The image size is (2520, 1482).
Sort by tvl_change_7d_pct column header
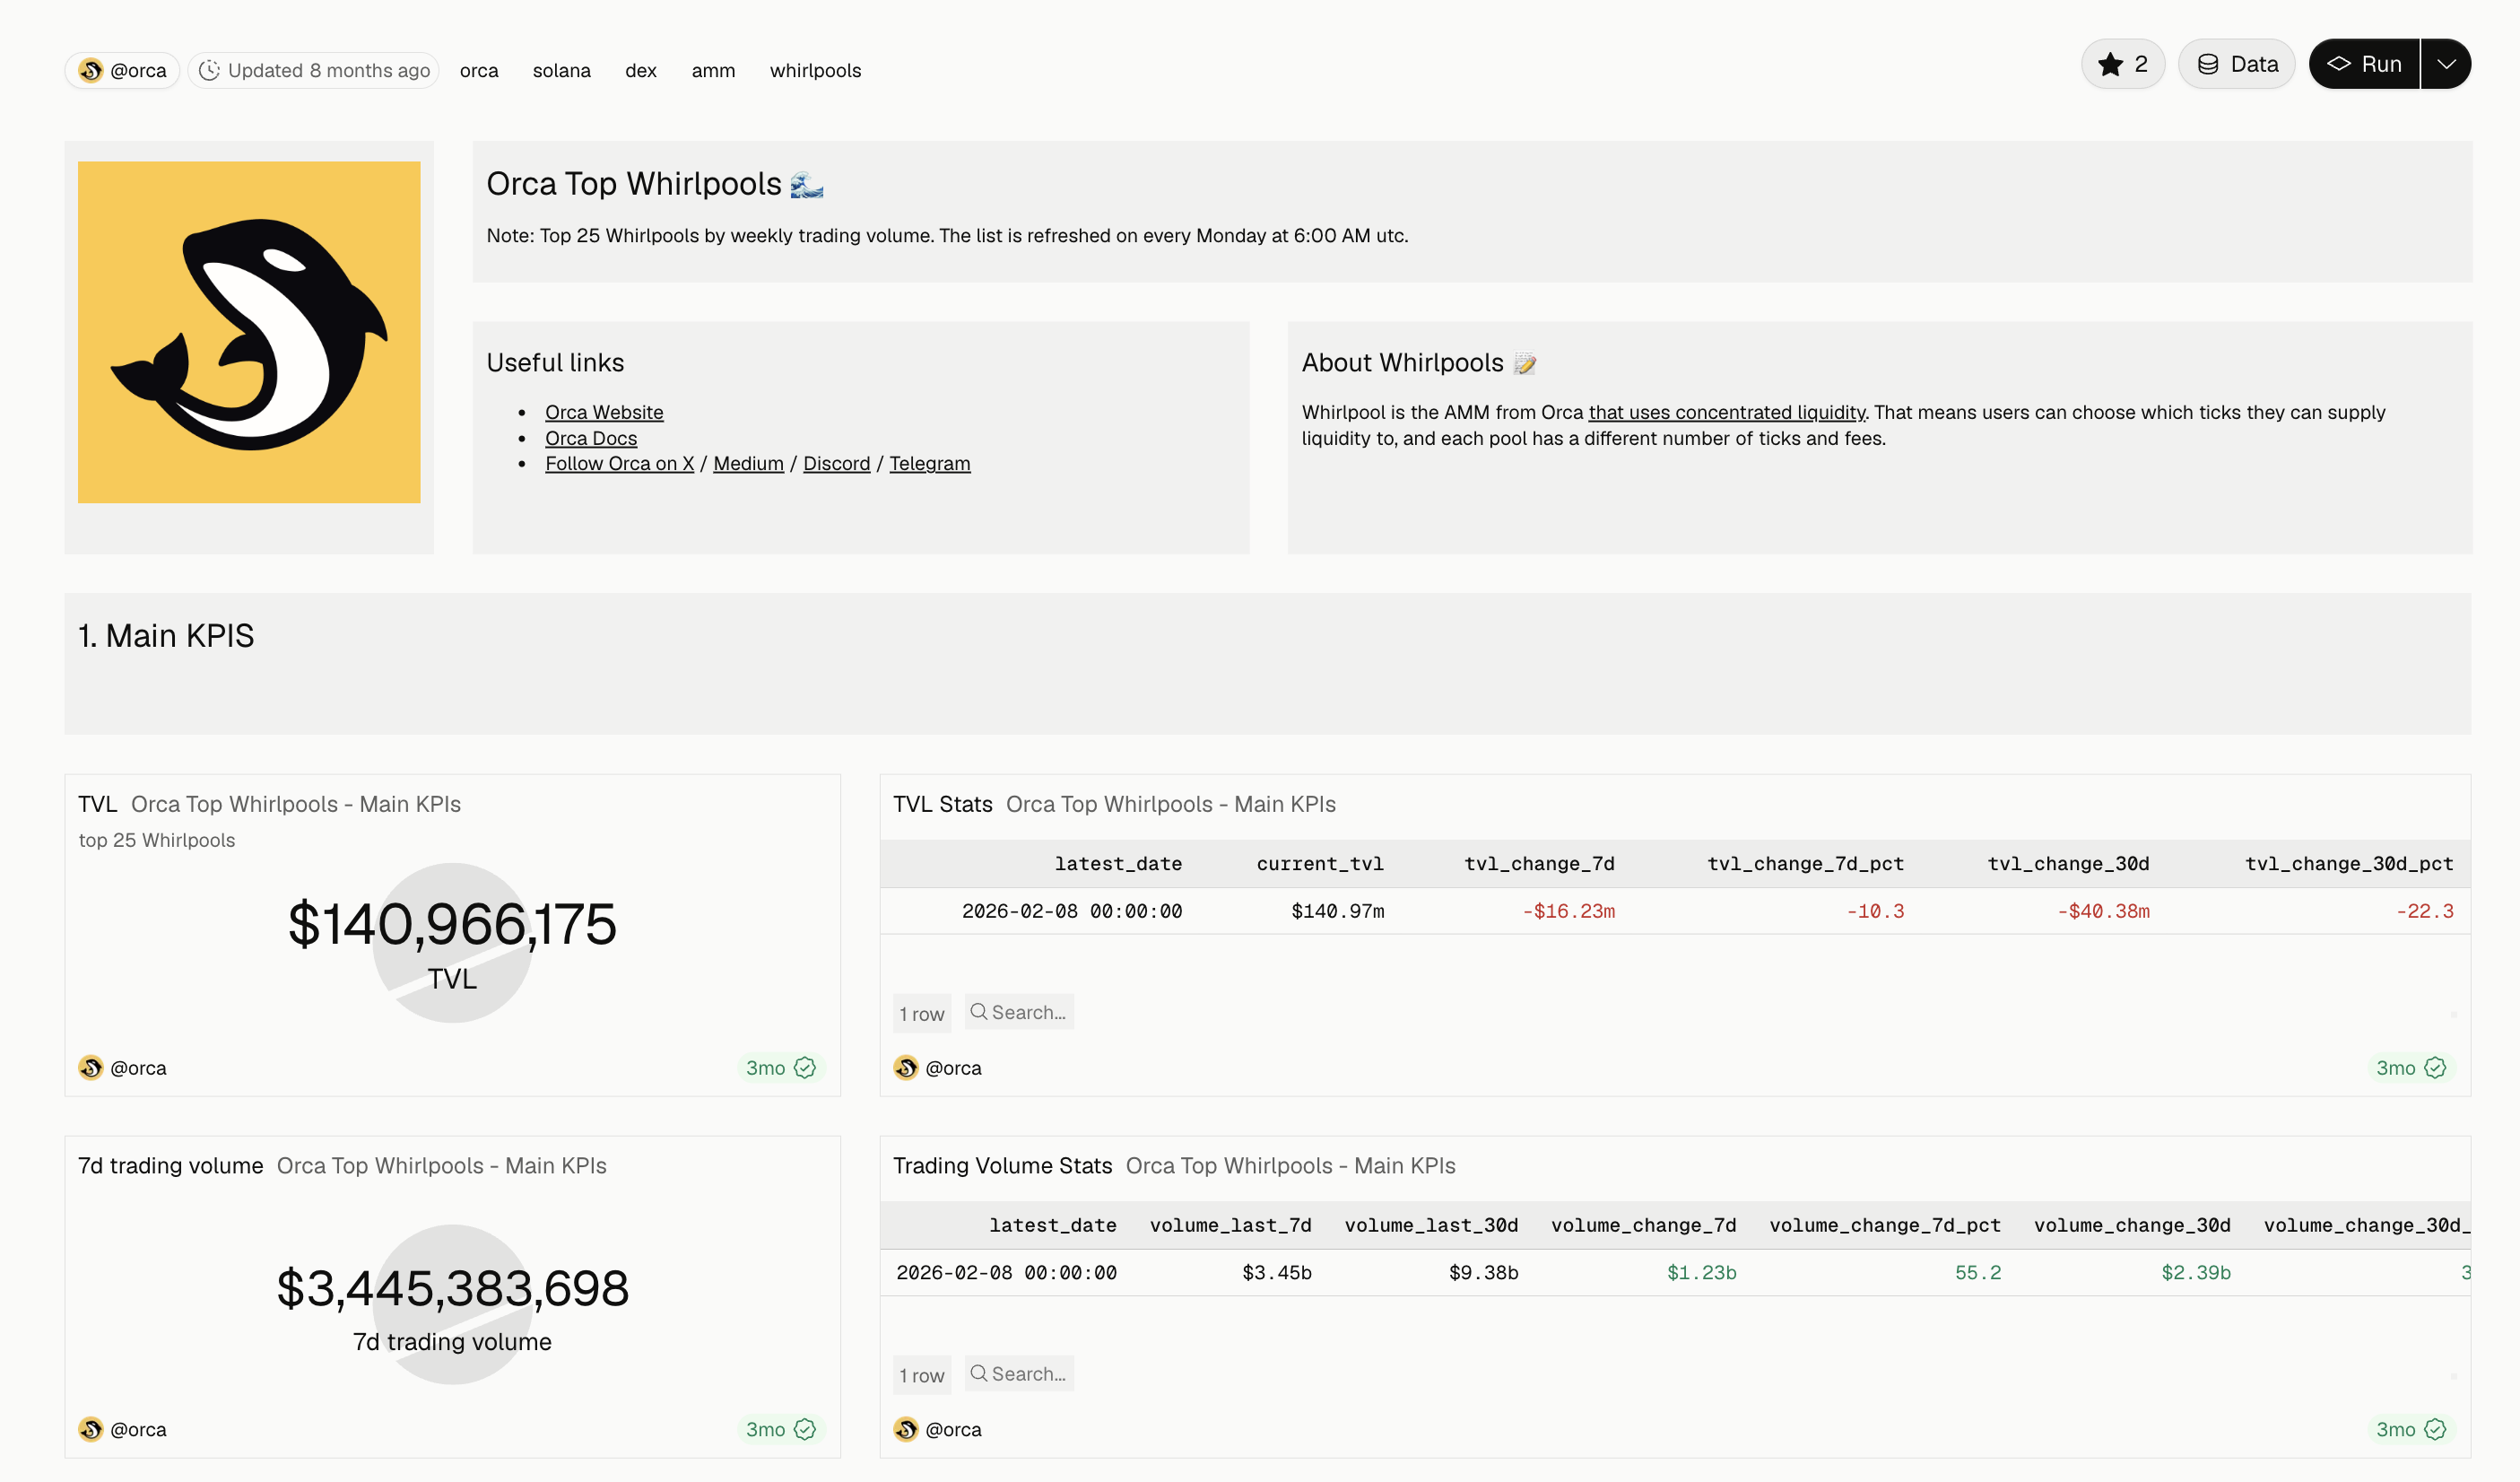[1805, 864]
